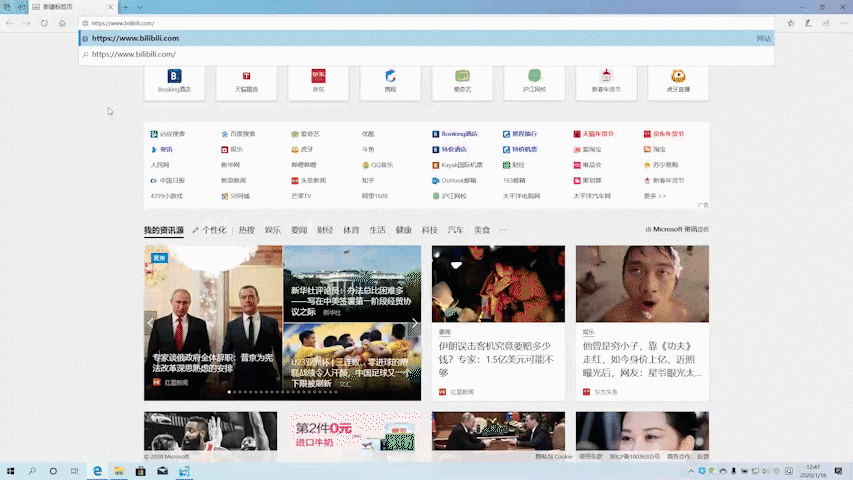This screenshot has width=853, height=480.
Task: Open the 4399小游戏 link
Action: coord(166,196)
